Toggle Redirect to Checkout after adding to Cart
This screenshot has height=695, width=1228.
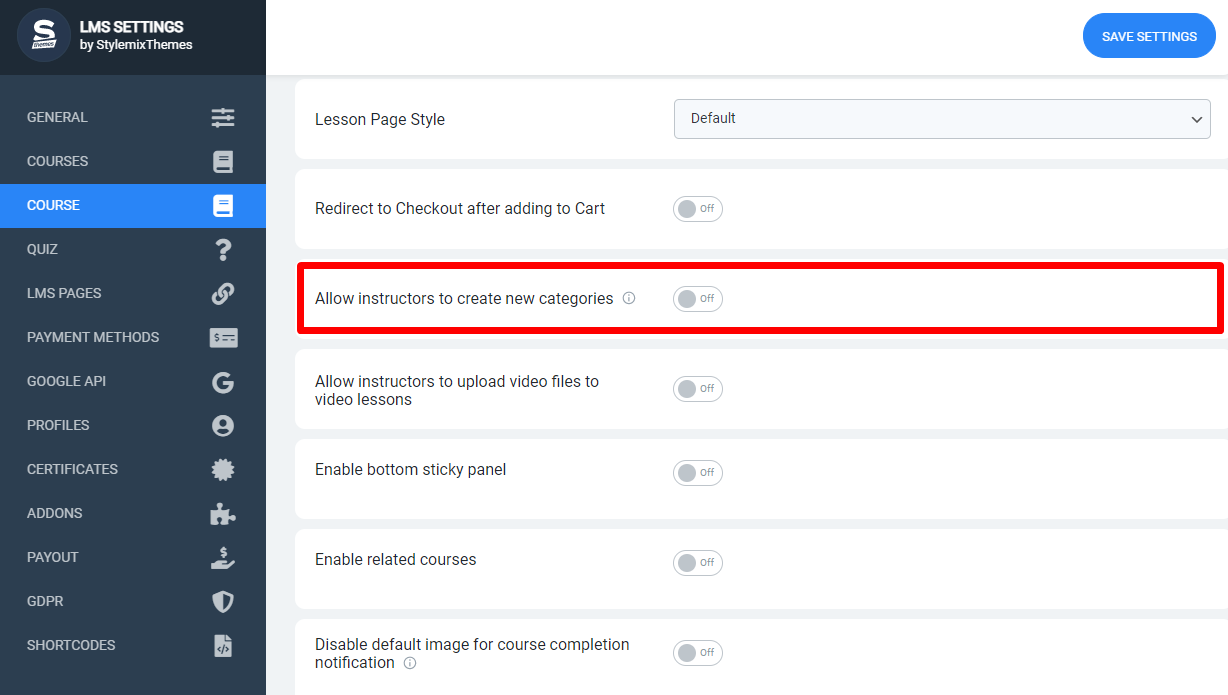(x=698, y=209)
